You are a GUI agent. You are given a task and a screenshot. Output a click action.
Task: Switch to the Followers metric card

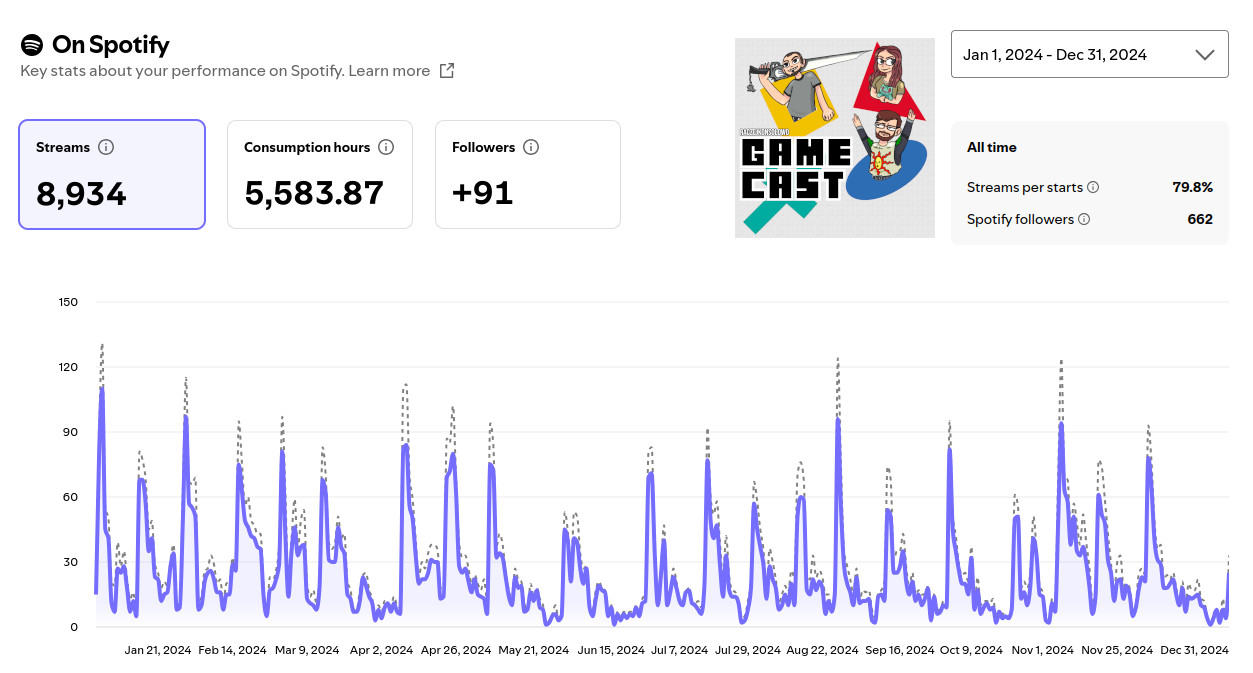click(x=527, y=175)
